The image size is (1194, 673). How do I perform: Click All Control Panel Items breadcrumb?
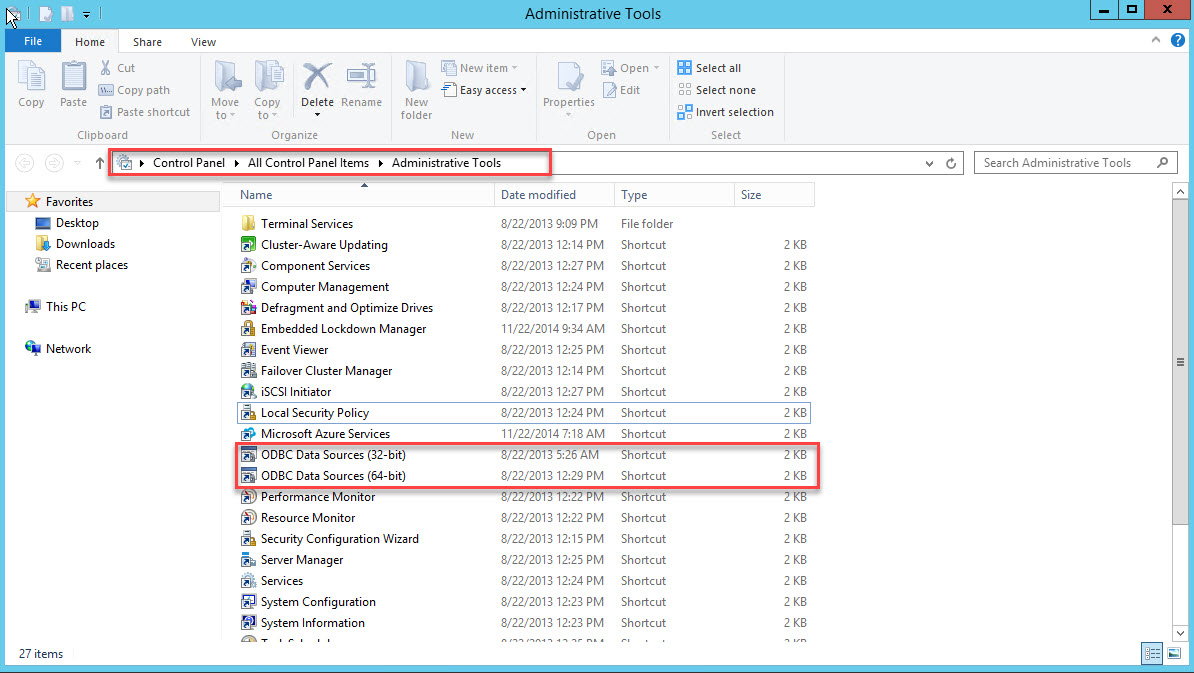tap(308, 163)
